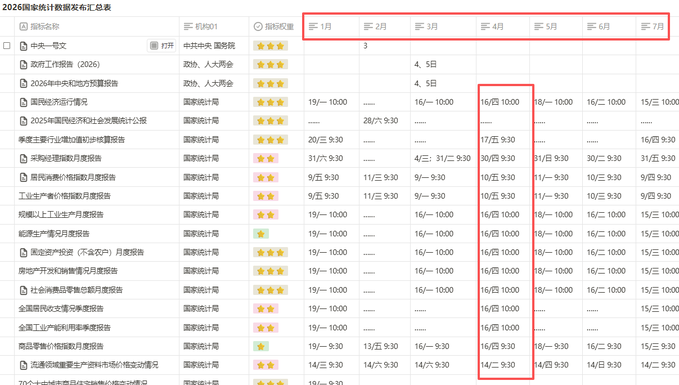Image resolution: width=679 pixels, height=385 pixels.
Task: Click page icon beside 居民消费价格指数月度报告
Action: coord(23,177)
